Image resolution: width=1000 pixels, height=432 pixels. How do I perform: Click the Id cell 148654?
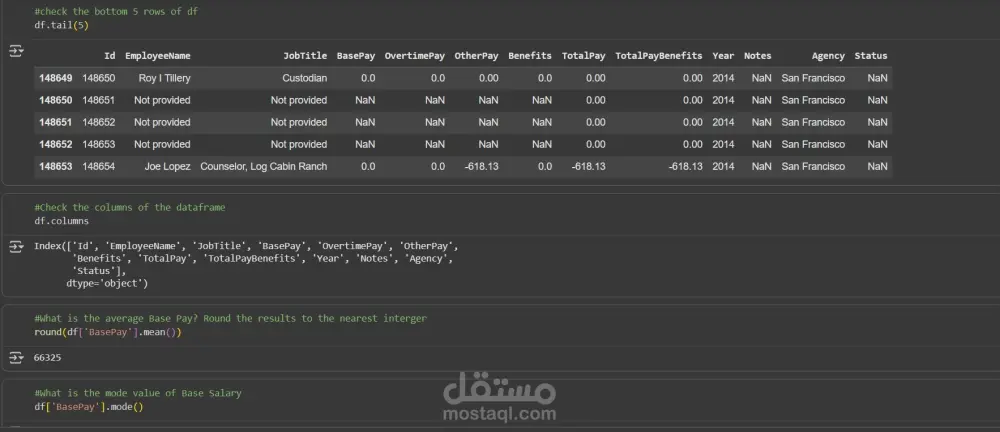click(99, 167)
